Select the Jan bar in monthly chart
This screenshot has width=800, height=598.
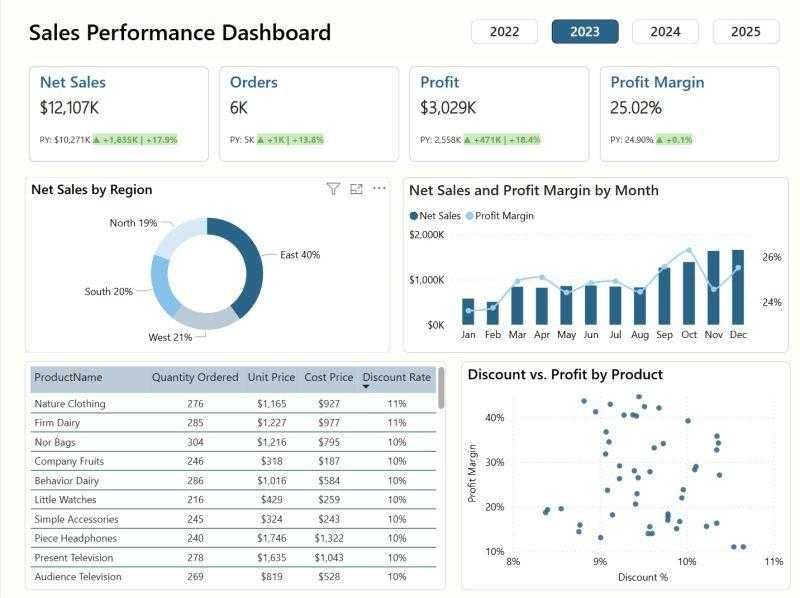[468, 312]
